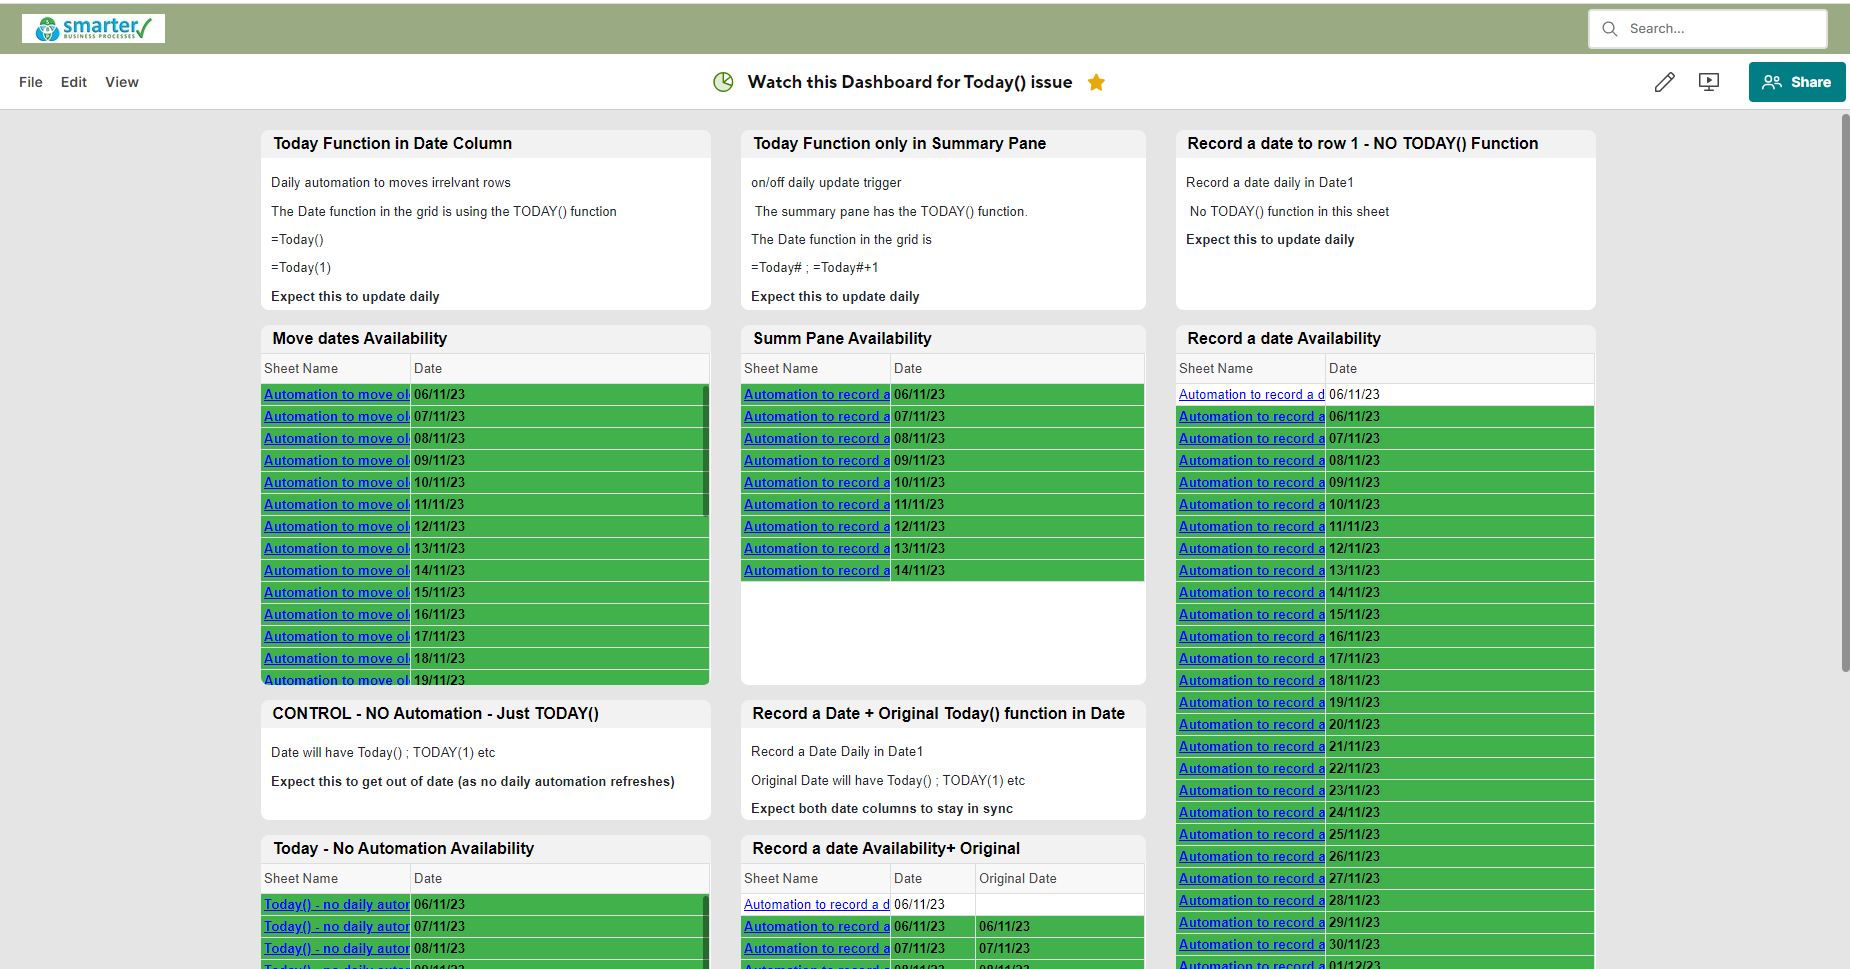Click the Smarter Business Processes logo
Viewport: 1850px width, 969px height.
[93, 28]
